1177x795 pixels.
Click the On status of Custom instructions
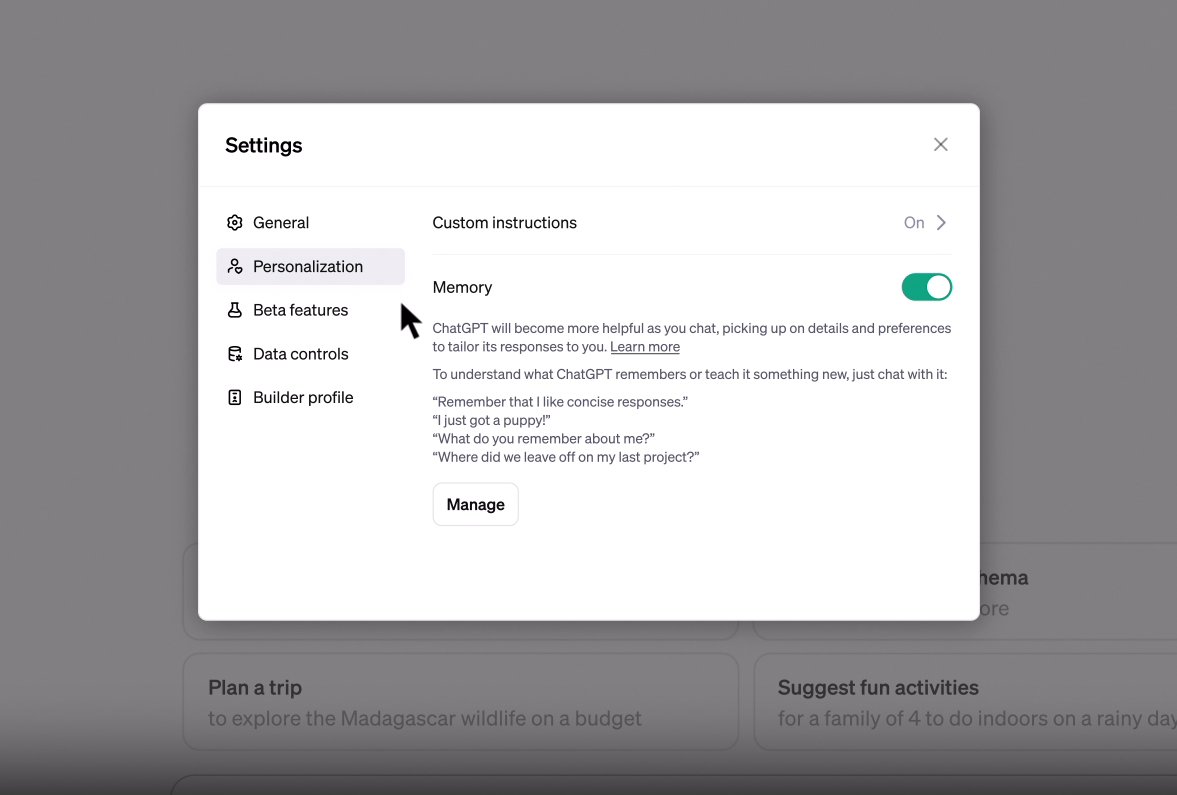[x=914, y=223]
